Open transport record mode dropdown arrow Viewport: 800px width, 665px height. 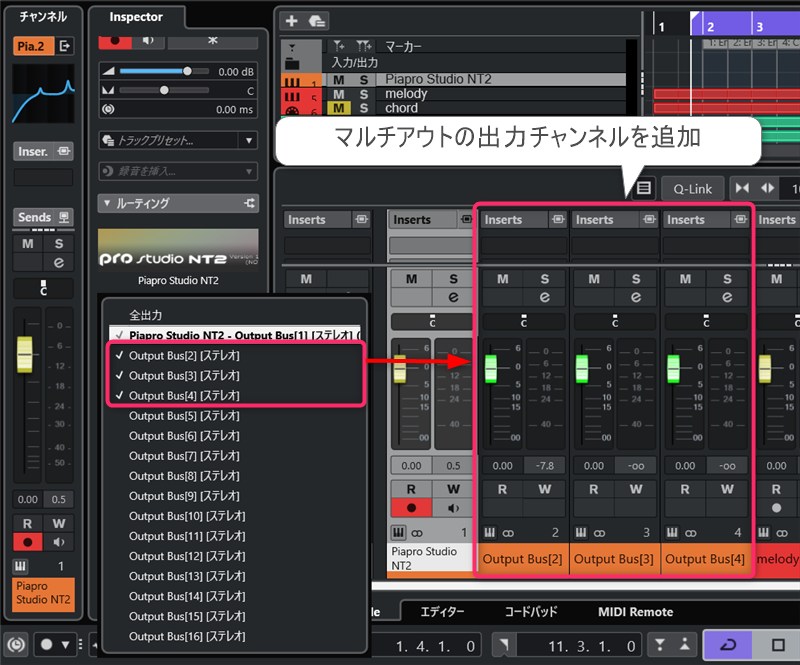65,645
